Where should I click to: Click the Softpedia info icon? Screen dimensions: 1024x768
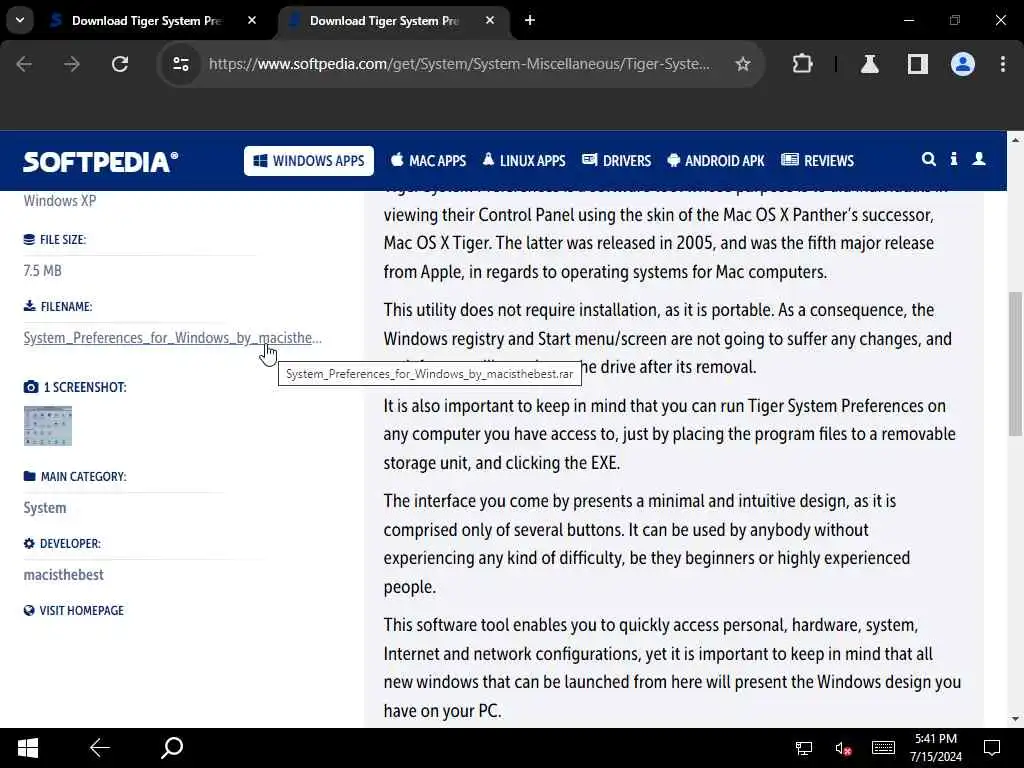point(953,159)
